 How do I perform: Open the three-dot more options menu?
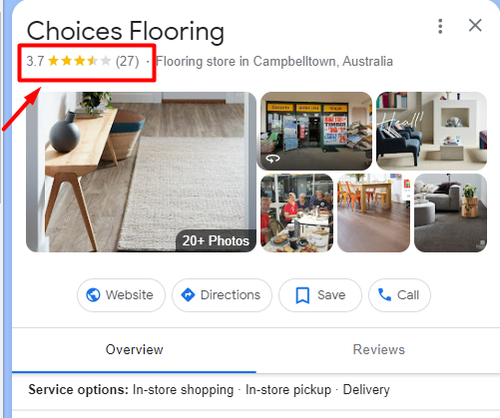point(440,26)
